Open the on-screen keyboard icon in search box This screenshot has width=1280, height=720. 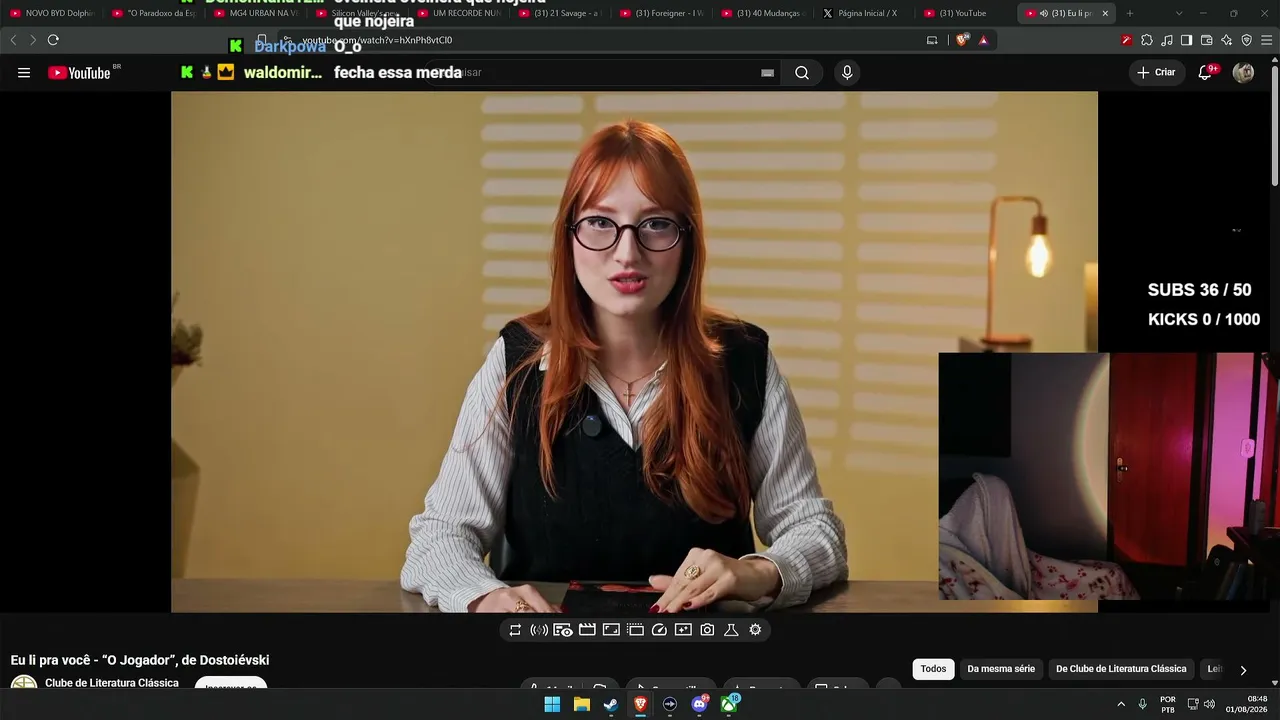click(768, 73)
